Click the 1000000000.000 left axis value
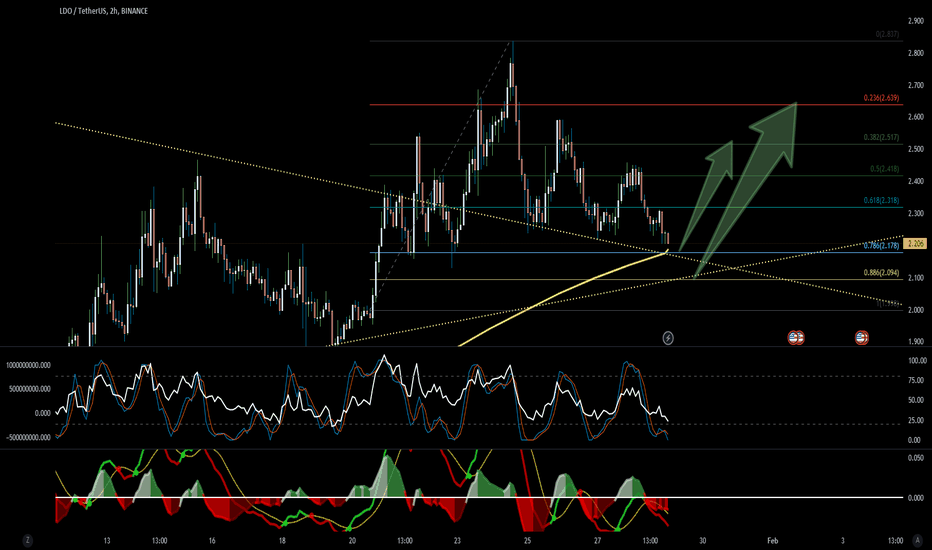Image resolution: width=932 pixels, height=550 pixels. click(29, 365)
